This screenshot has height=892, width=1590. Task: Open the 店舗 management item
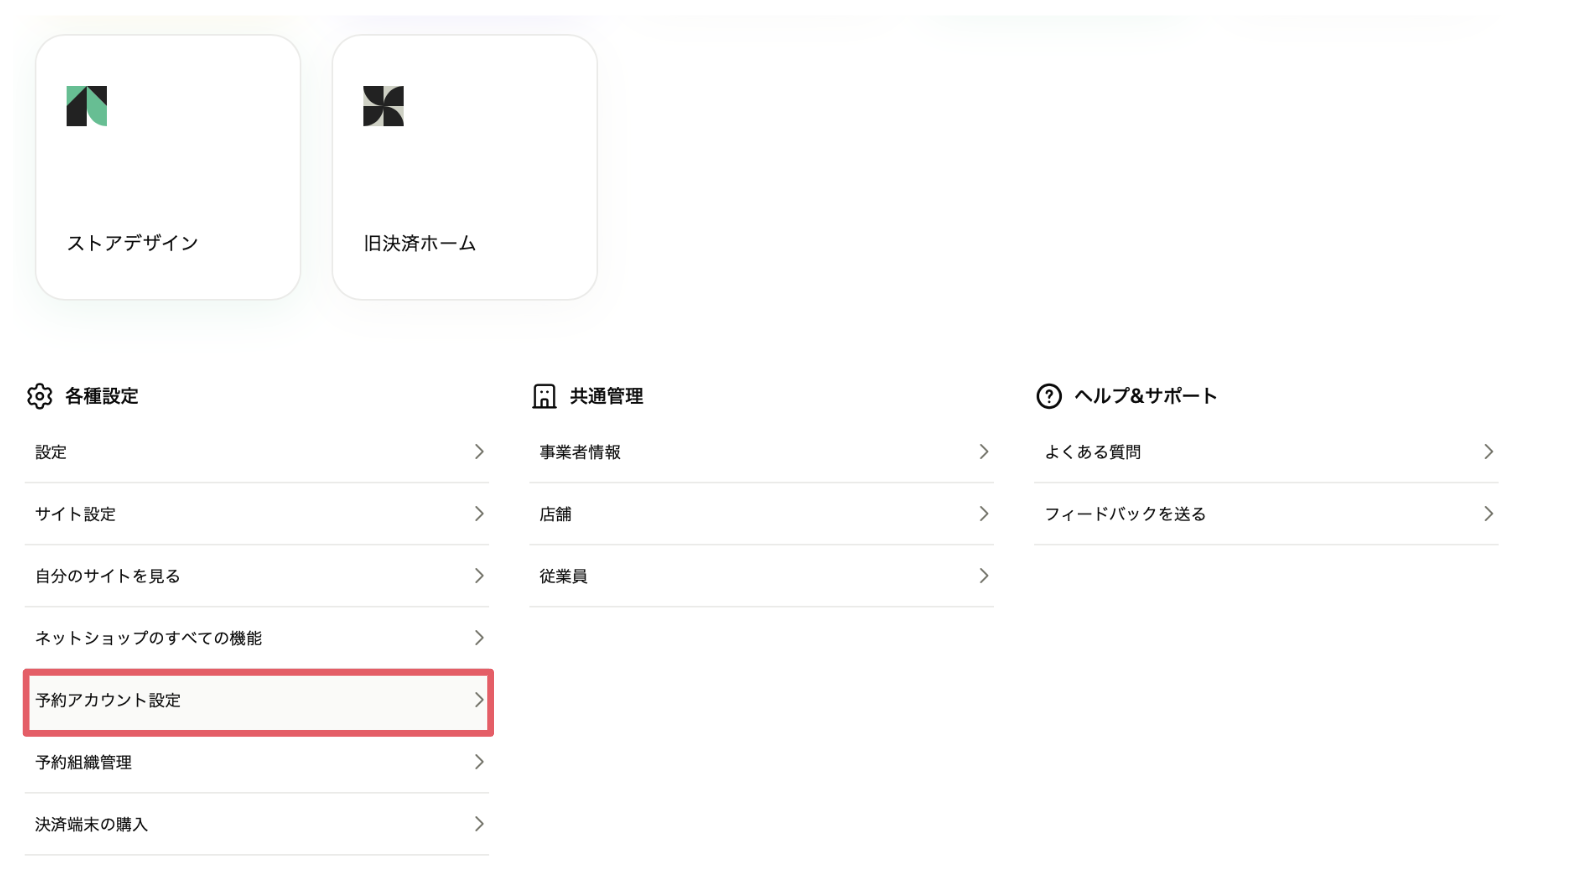[x=556, y=514]
